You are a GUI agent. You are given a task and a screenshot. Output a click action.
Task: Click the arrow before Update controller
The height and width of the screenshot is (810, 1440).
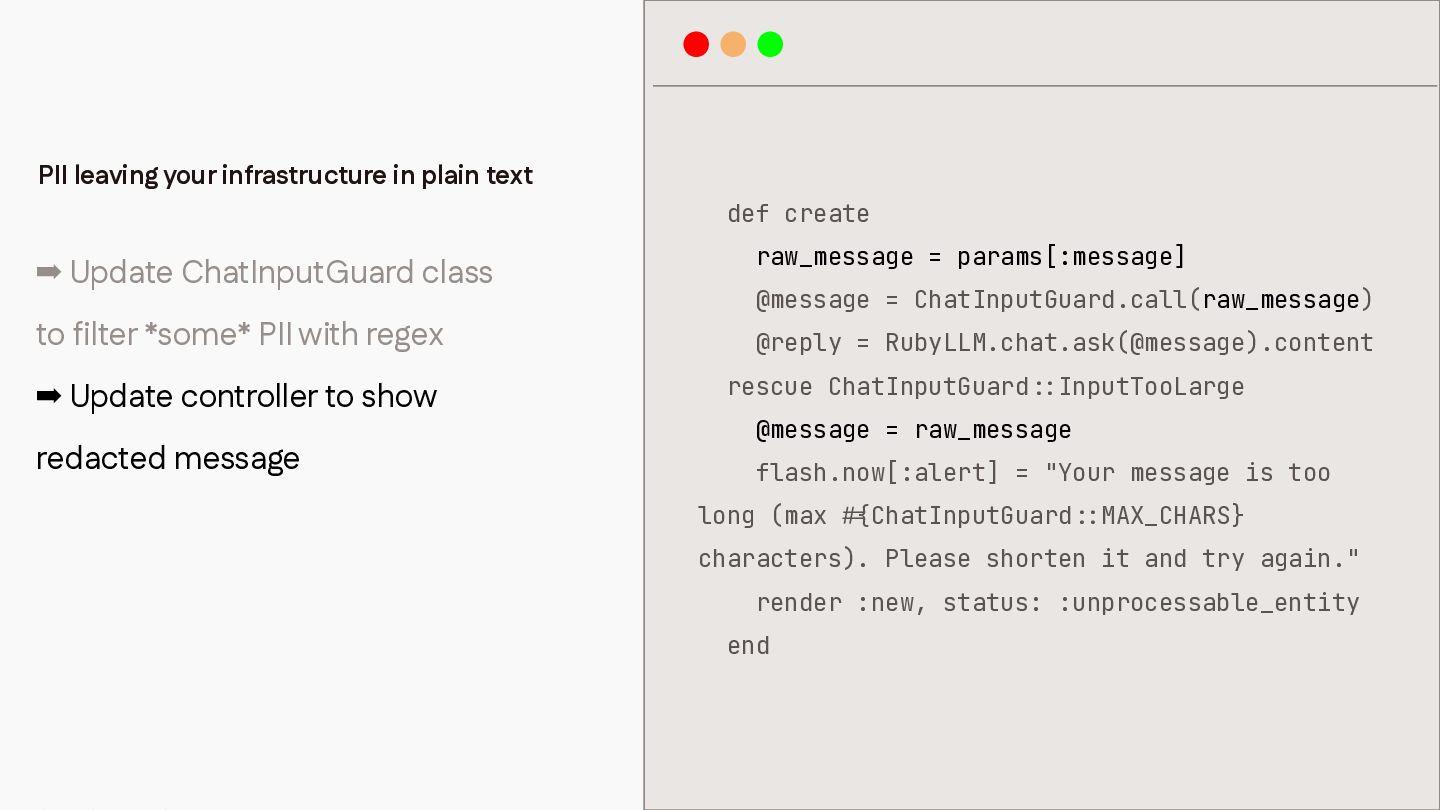pyautogui.click(x=49, y=396)
